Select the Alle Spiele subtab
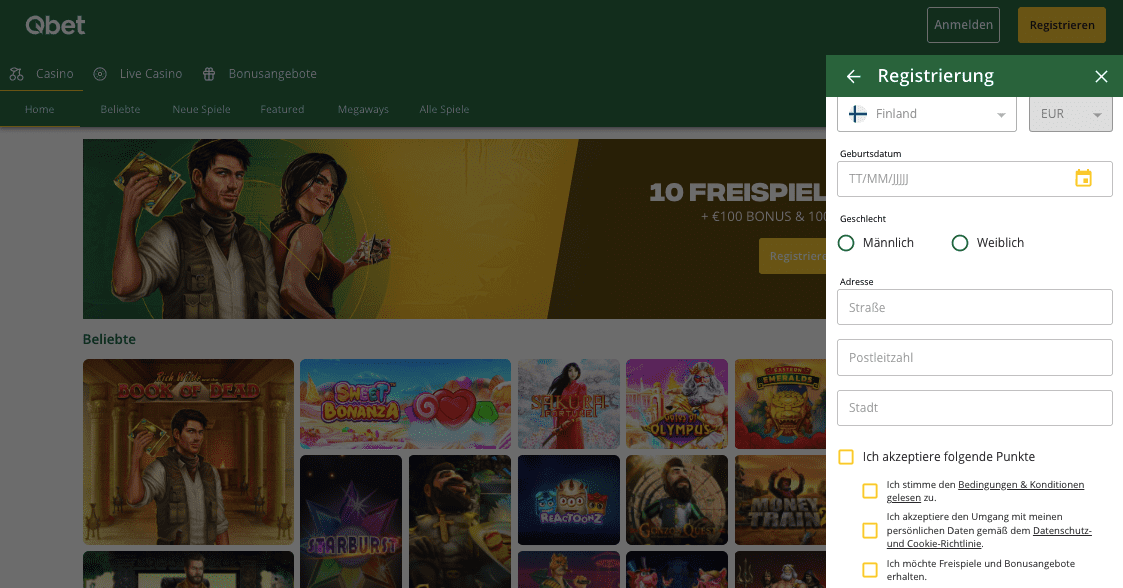This screenshot has height=588, width=1123. (x=444, y=110)
